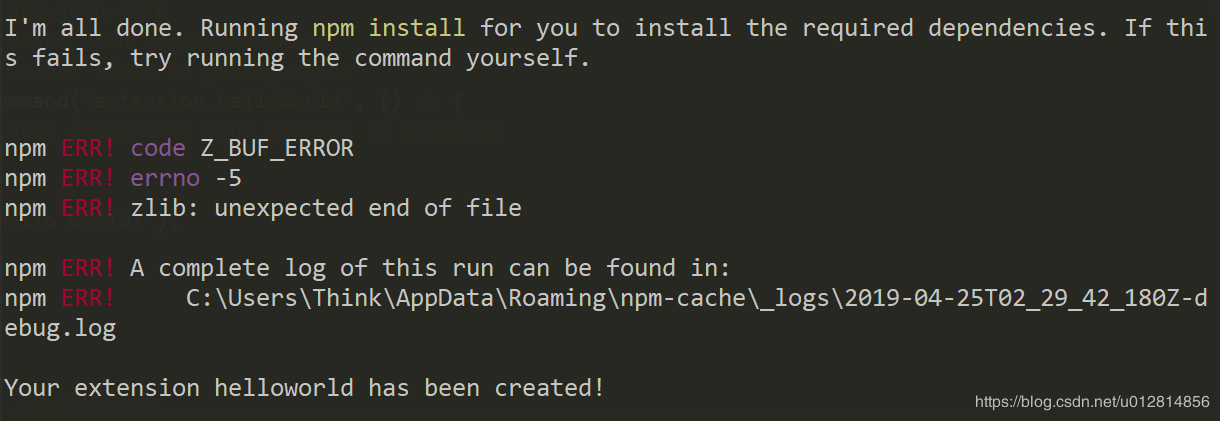1220x421 pixels.
Task: Click the "Your extension" text in last line
Action: point(101,387)
